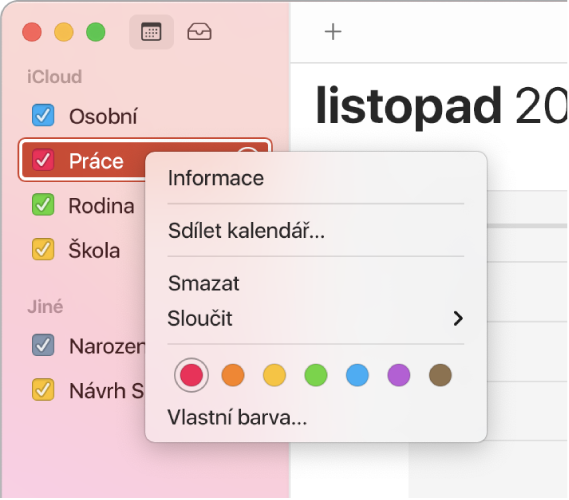Close the Calendar window red button
569x500 pixels.
point(32,32)
